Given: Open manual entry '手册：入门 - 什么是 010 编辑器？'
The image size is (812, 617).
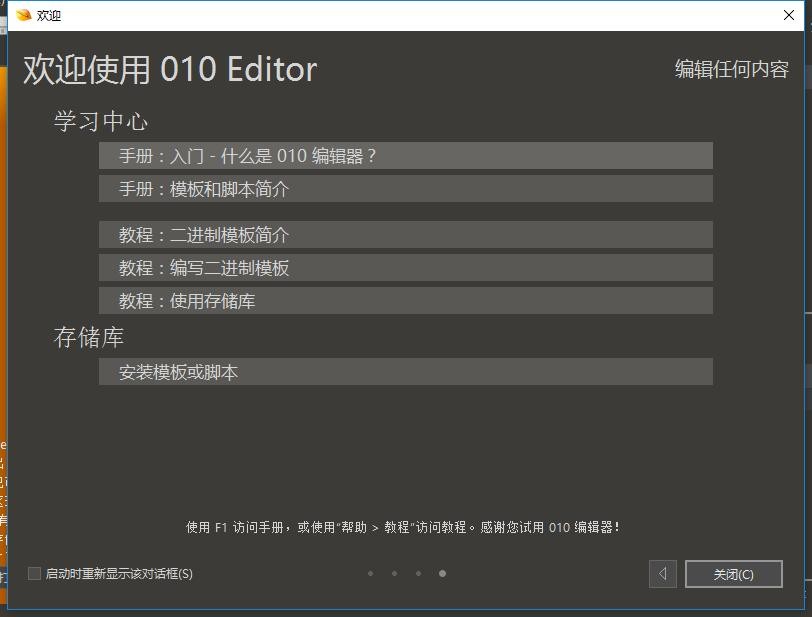Looking at the screenshot, I should point(405,155).
